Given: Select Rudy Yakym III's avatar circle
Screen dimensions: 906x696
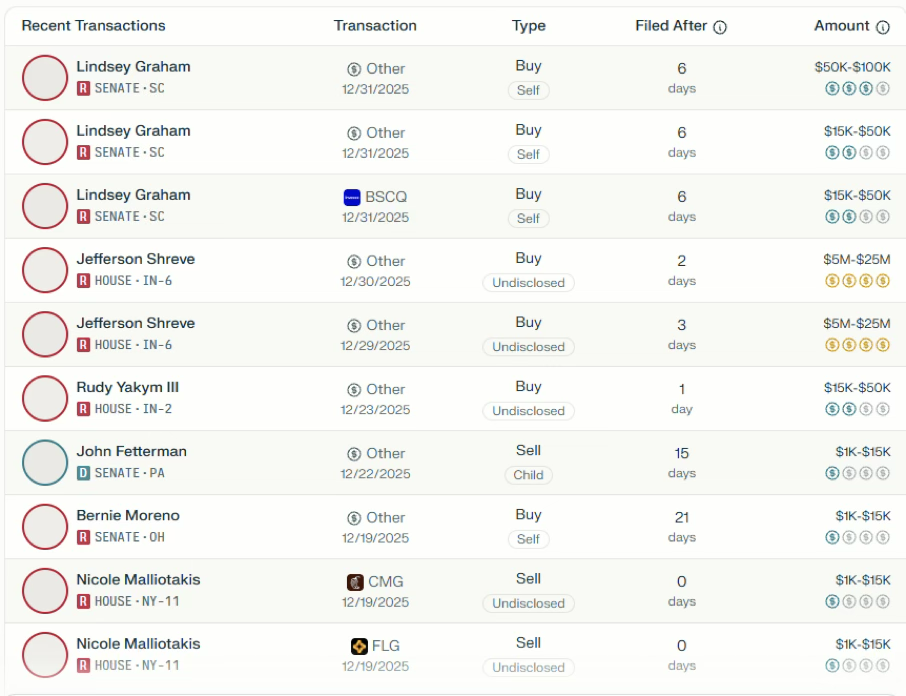Looking at the screenshot, I should [x=45, y=399].
